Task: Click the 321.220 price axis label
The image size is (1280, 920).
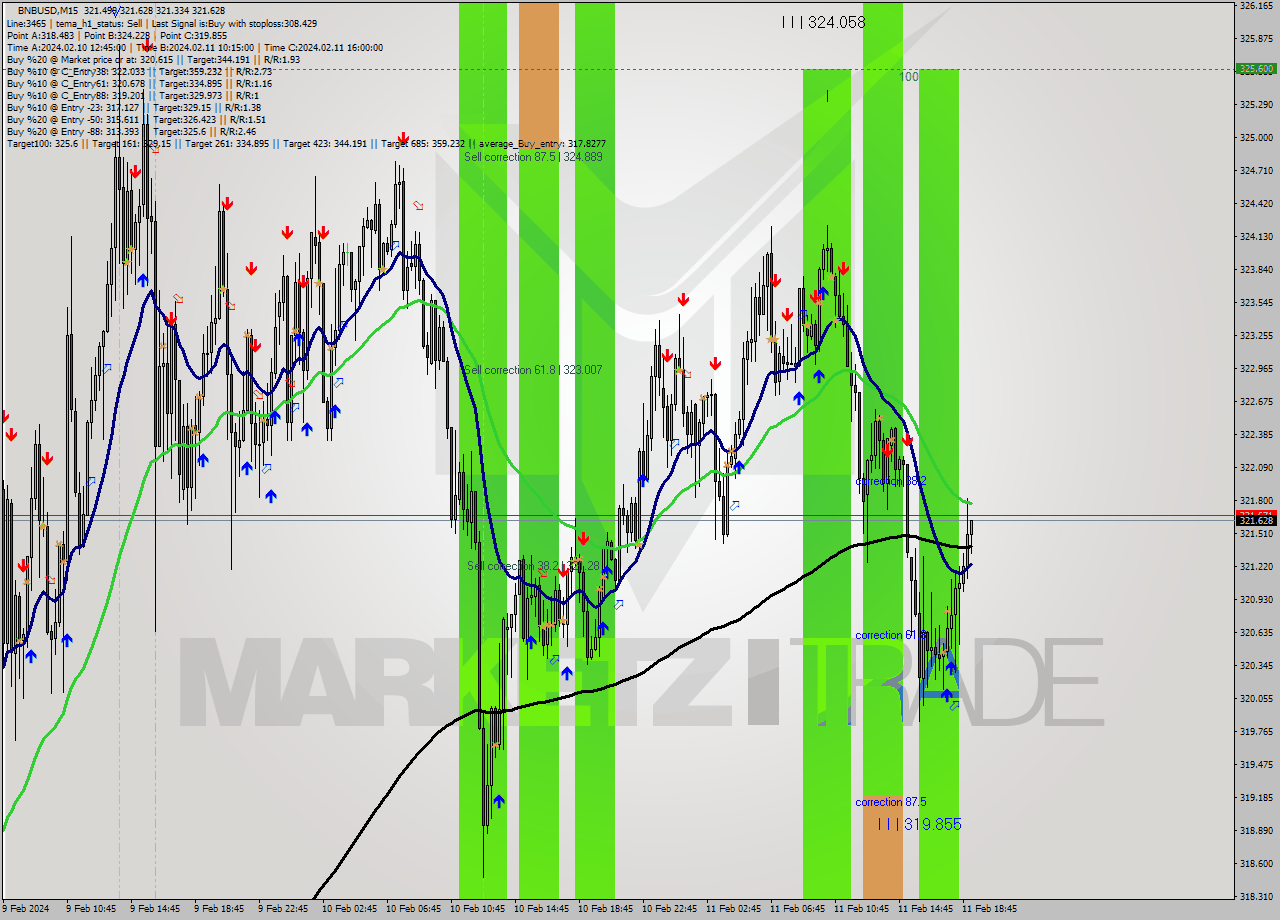Action: tap(1256, 566)
